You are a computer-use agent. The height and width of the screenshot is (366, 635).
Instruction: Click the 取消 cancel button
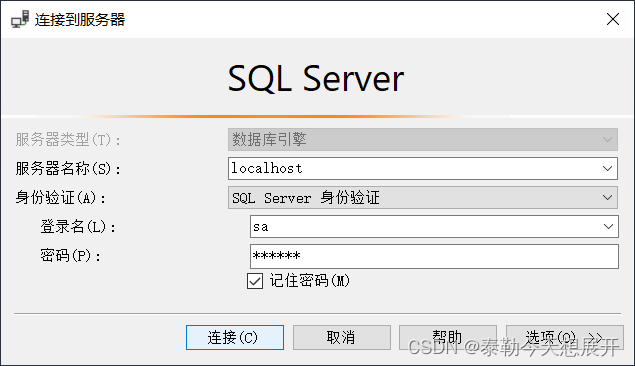click(342, 337)
